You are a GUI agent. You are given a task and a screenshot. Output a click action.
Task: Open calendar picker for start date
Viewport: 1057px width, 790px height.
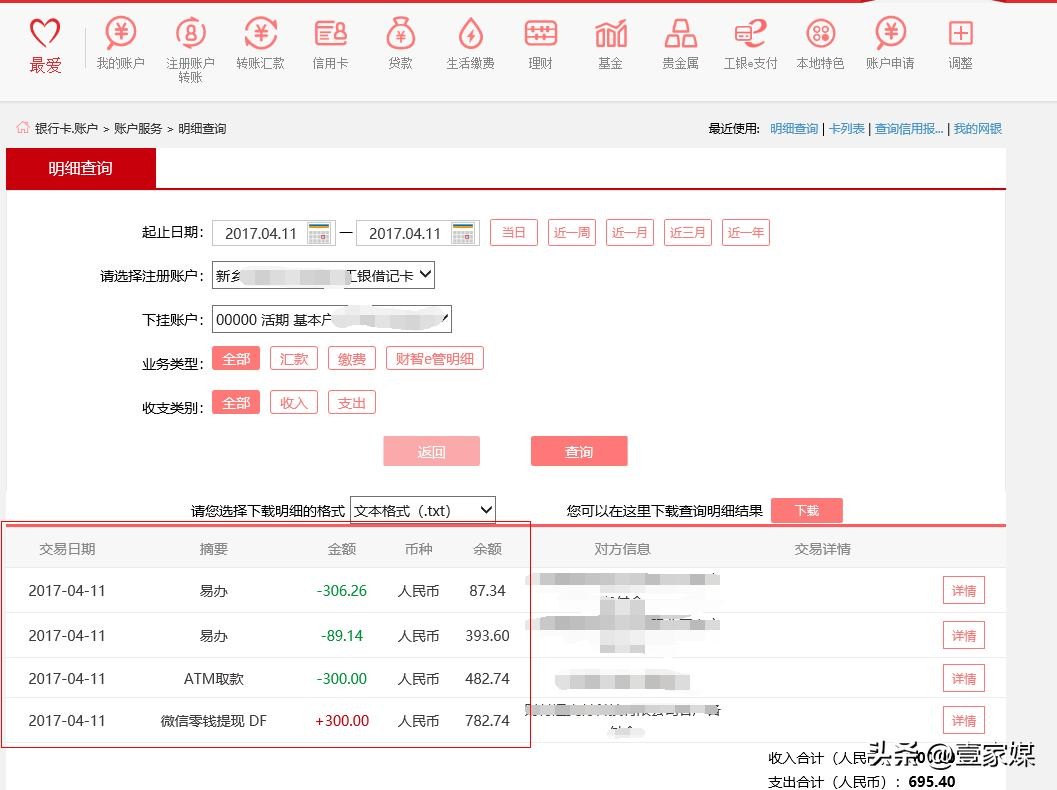pyautogui.click(x=319, y=233)
